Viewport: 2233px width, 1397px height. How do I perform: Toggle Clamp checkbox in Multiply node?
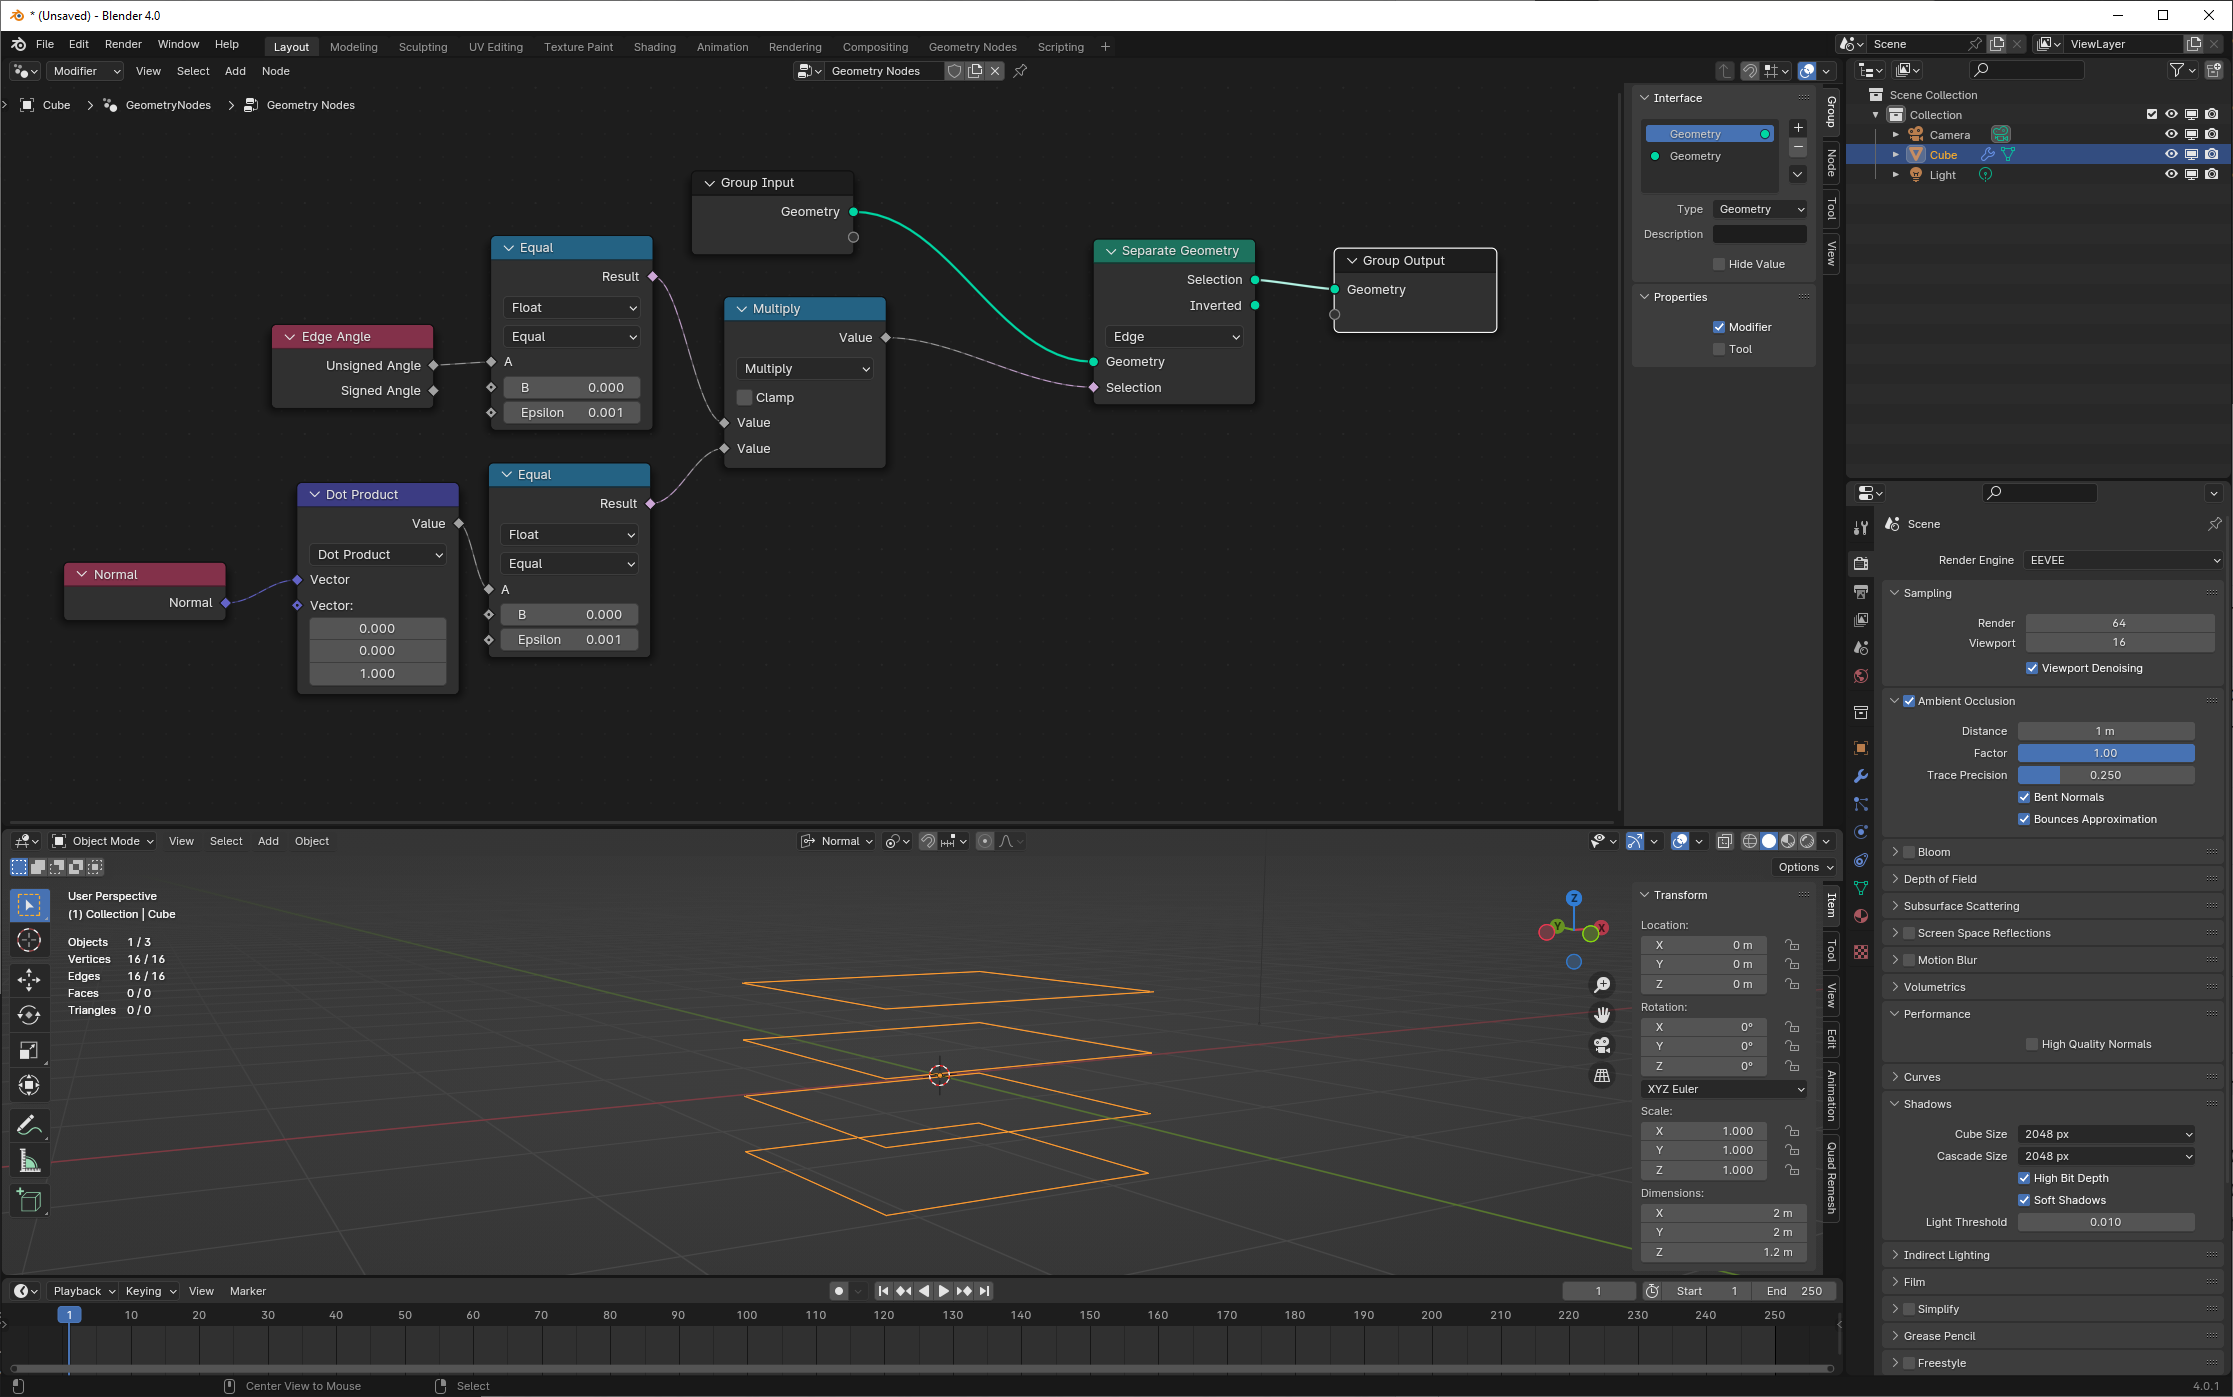(x=745, y=397)
